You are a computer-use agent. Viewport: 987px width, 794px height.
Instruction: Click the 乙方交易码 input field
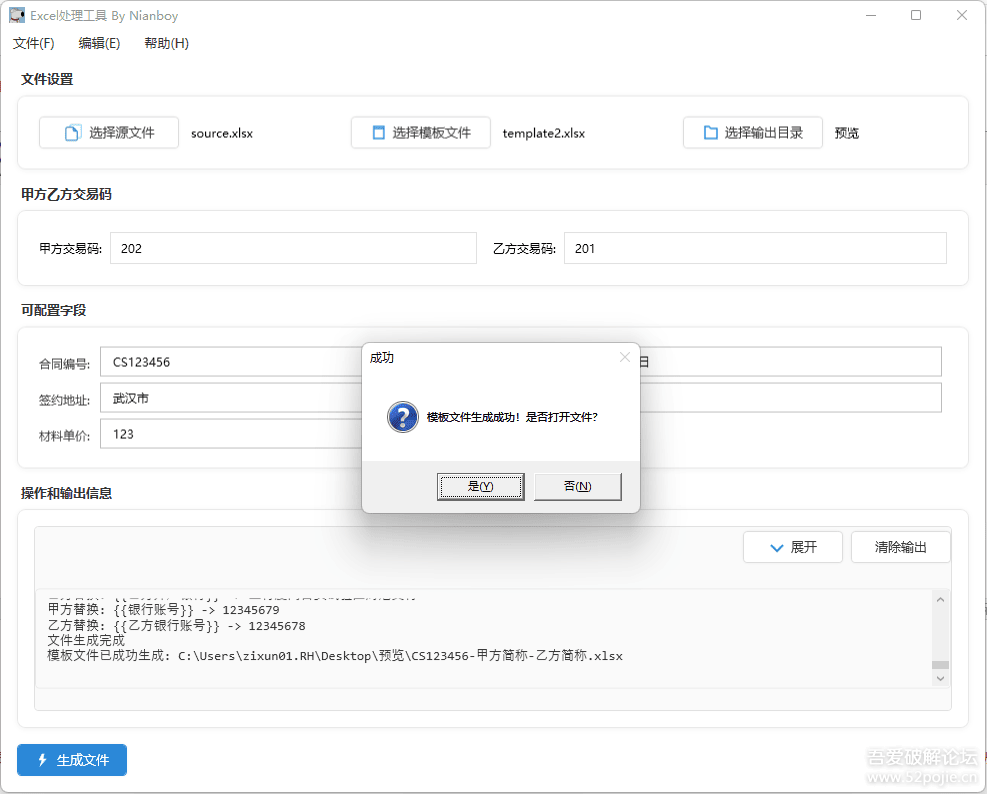754,249
